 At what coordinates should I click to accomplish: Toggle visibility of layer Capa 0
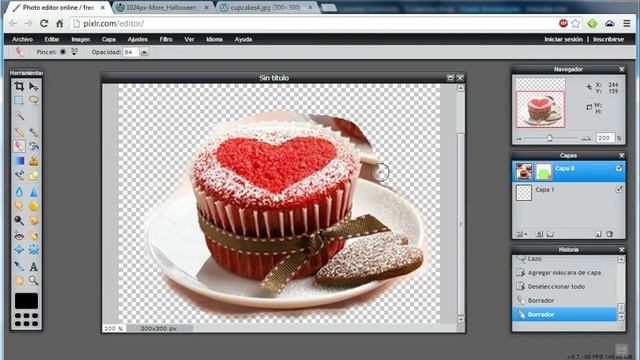pos(619,168)
